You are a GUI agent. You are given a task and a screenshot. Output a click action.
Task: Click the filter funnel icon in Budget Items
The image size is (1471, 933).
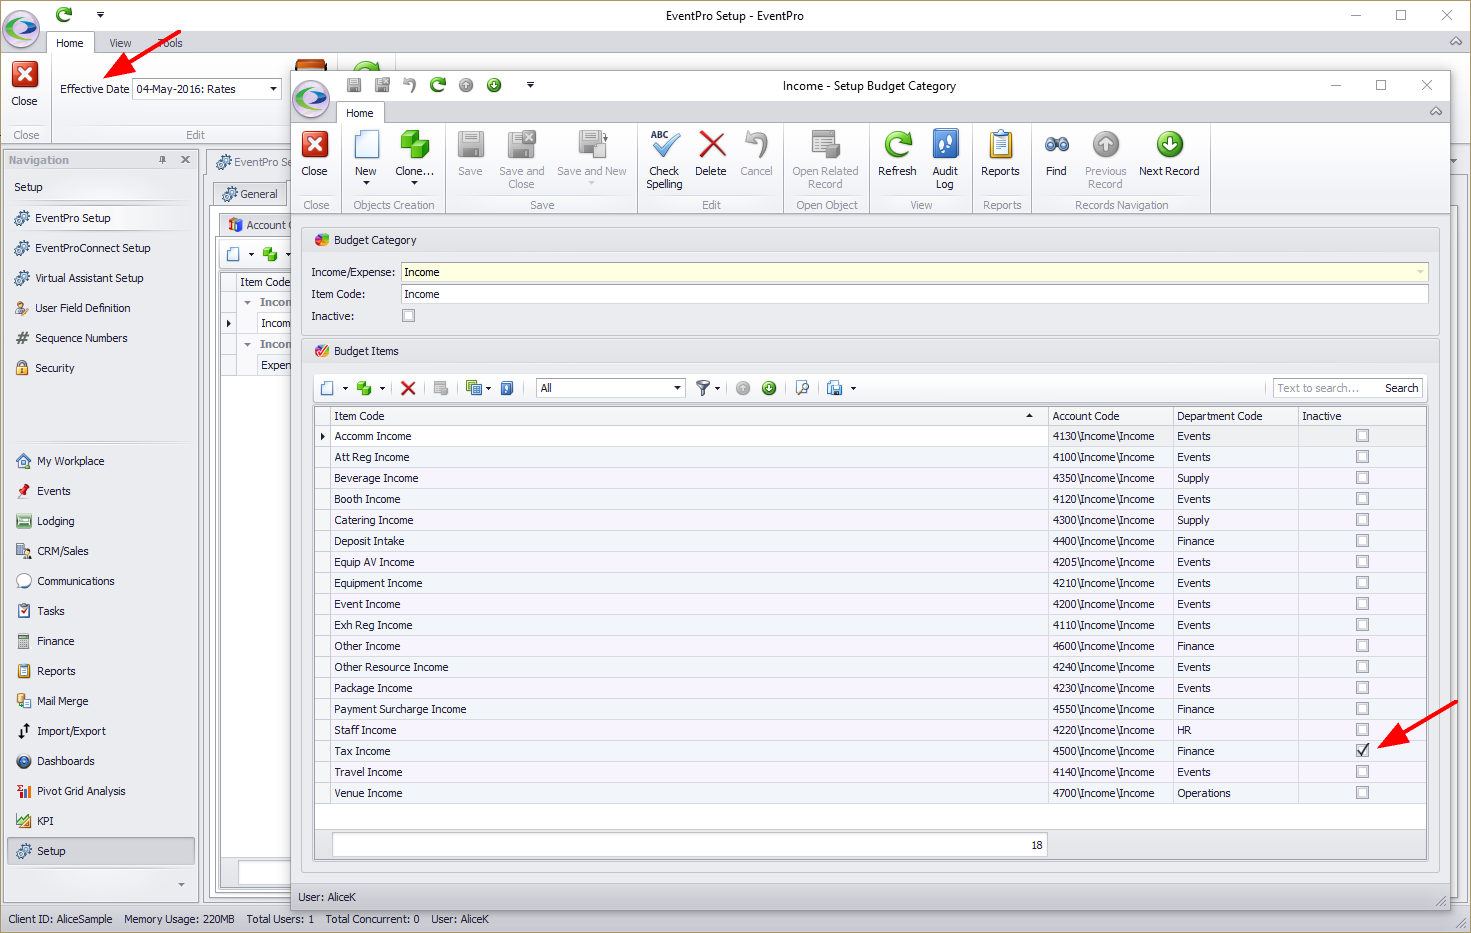pos(703,388)
